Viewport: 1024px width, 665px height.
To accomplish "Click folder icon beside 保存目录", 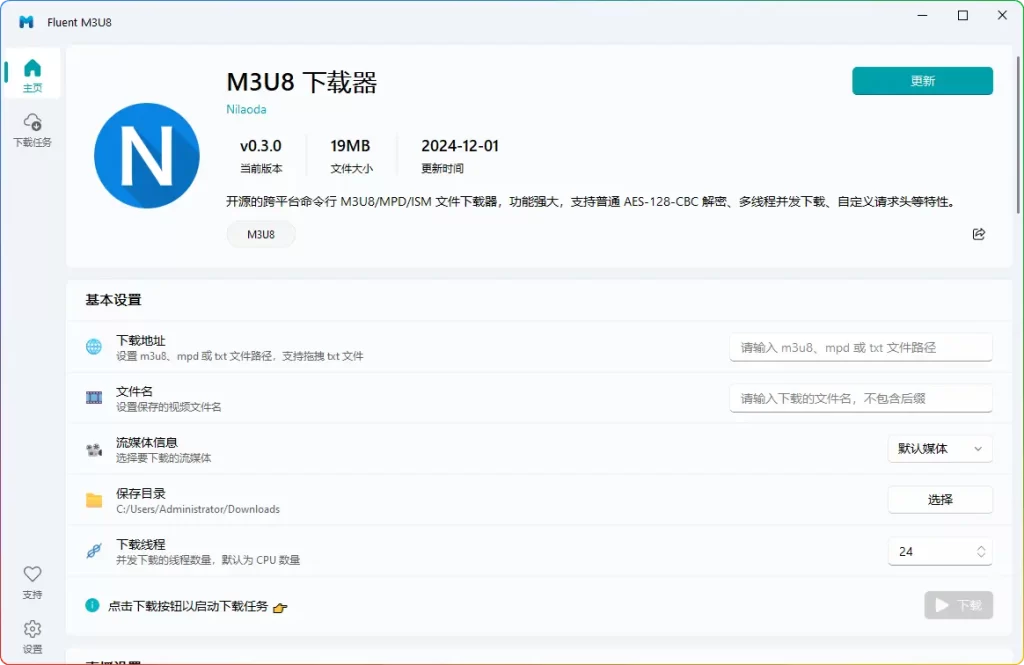I will 94,501.
